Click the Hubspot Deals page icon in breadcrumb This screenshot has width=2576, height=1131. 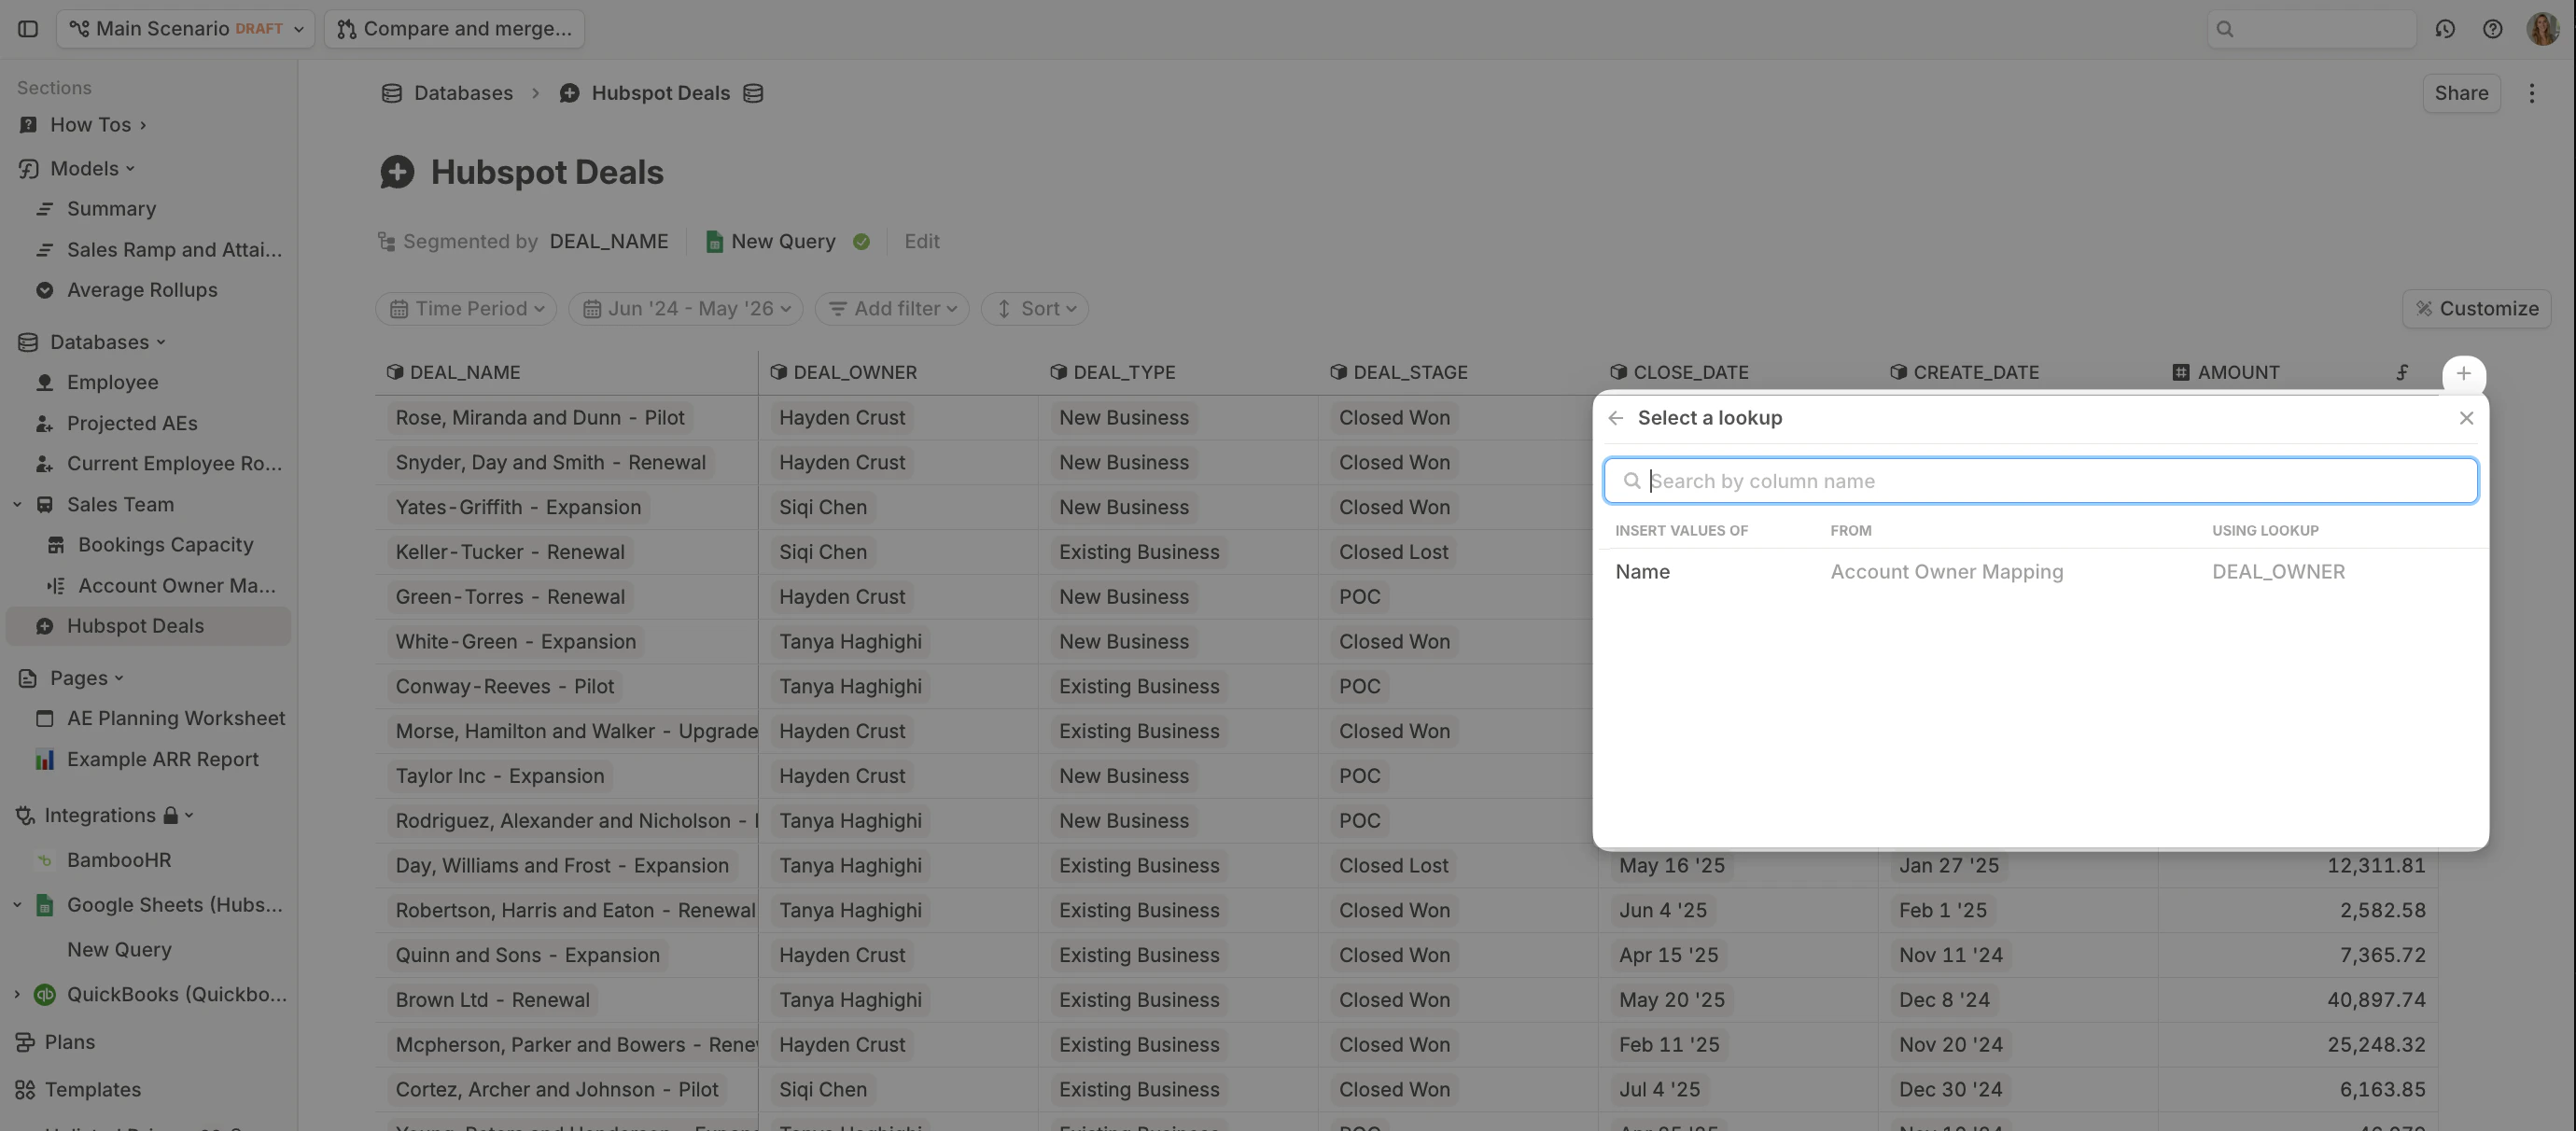tap(569, 92)
